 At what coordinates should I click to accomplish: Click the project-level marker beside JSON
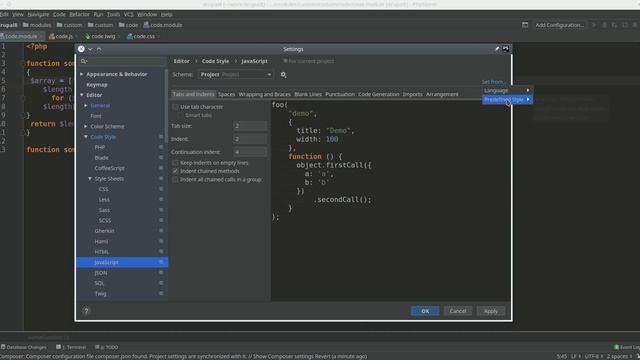(x=161, y=272)
